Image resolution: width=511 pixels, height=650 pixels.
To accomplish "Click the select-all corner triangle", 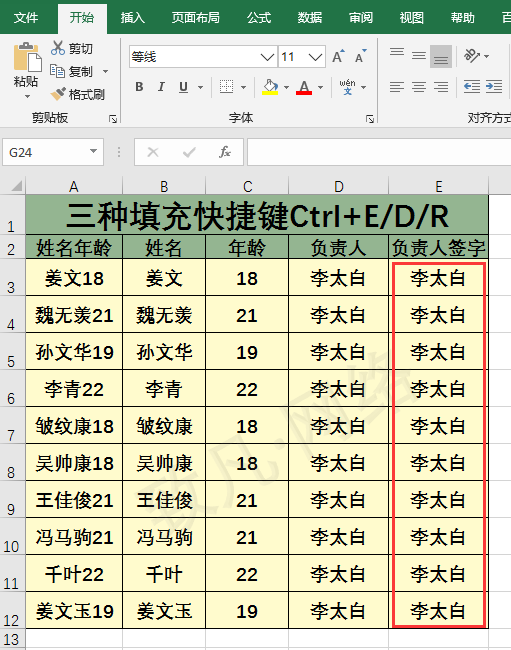I will (16, 185).
